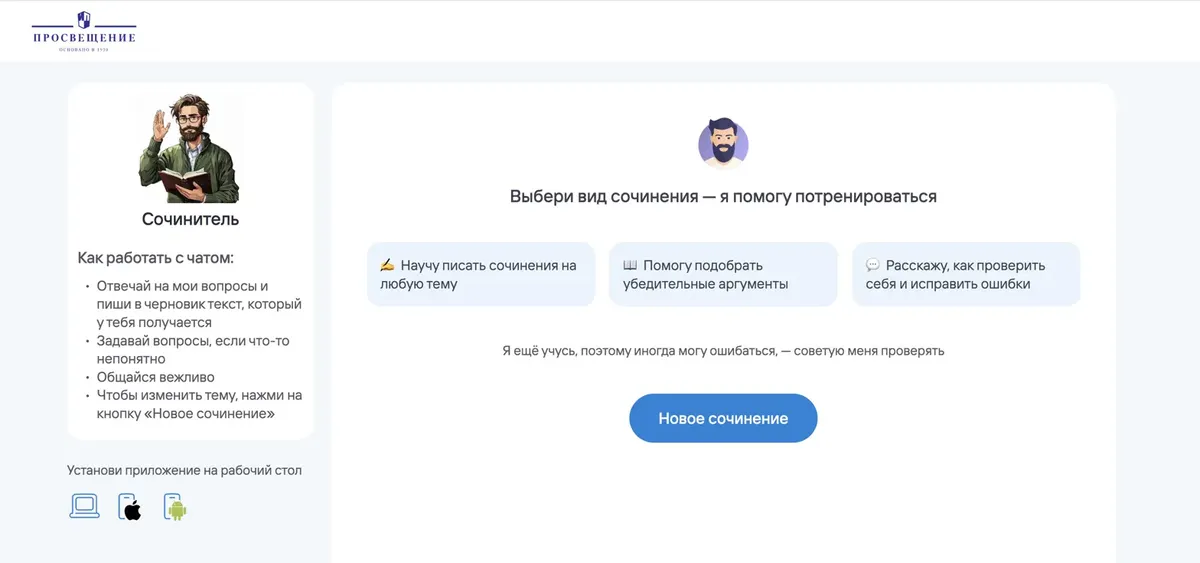Open the Android app install icon
Screen dimensions: 1200x563
(176, 508)
